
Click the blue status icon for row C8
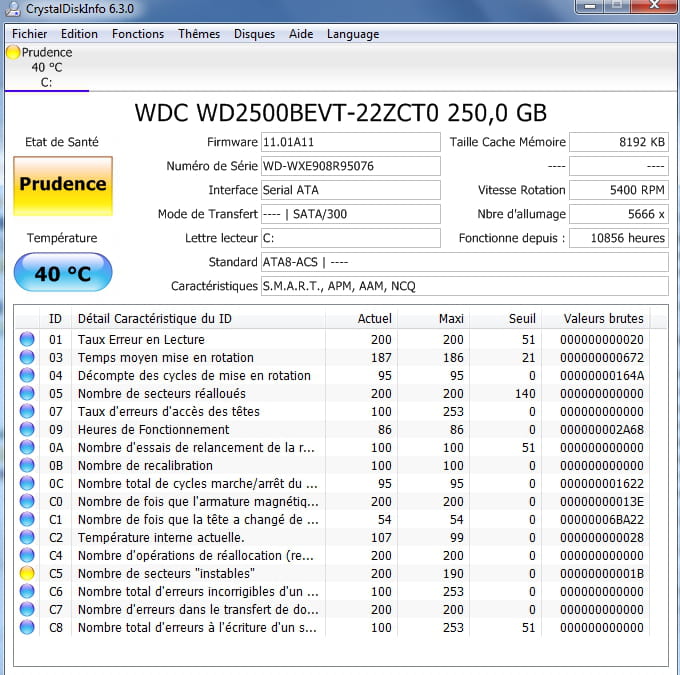[x=26, y=627]
